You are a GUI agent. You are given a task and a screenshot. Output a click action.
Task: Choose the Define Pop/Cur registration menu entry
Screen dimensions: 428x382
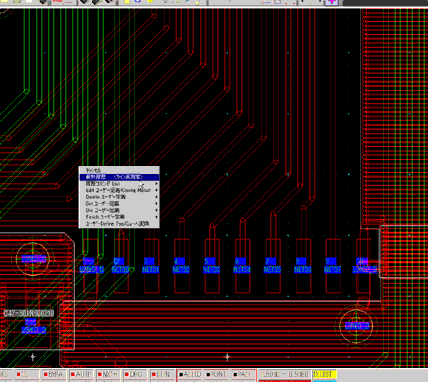(x=119, y=224)
